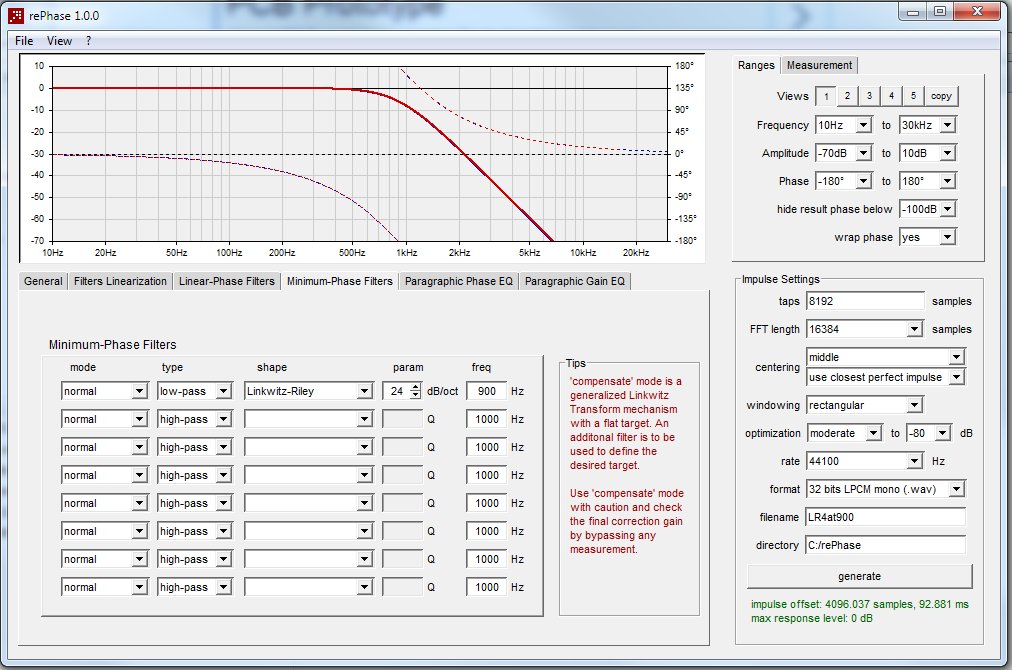Click the 24 param value field
This screenshot has width=1012, height=670.
(x=396, y=391)
